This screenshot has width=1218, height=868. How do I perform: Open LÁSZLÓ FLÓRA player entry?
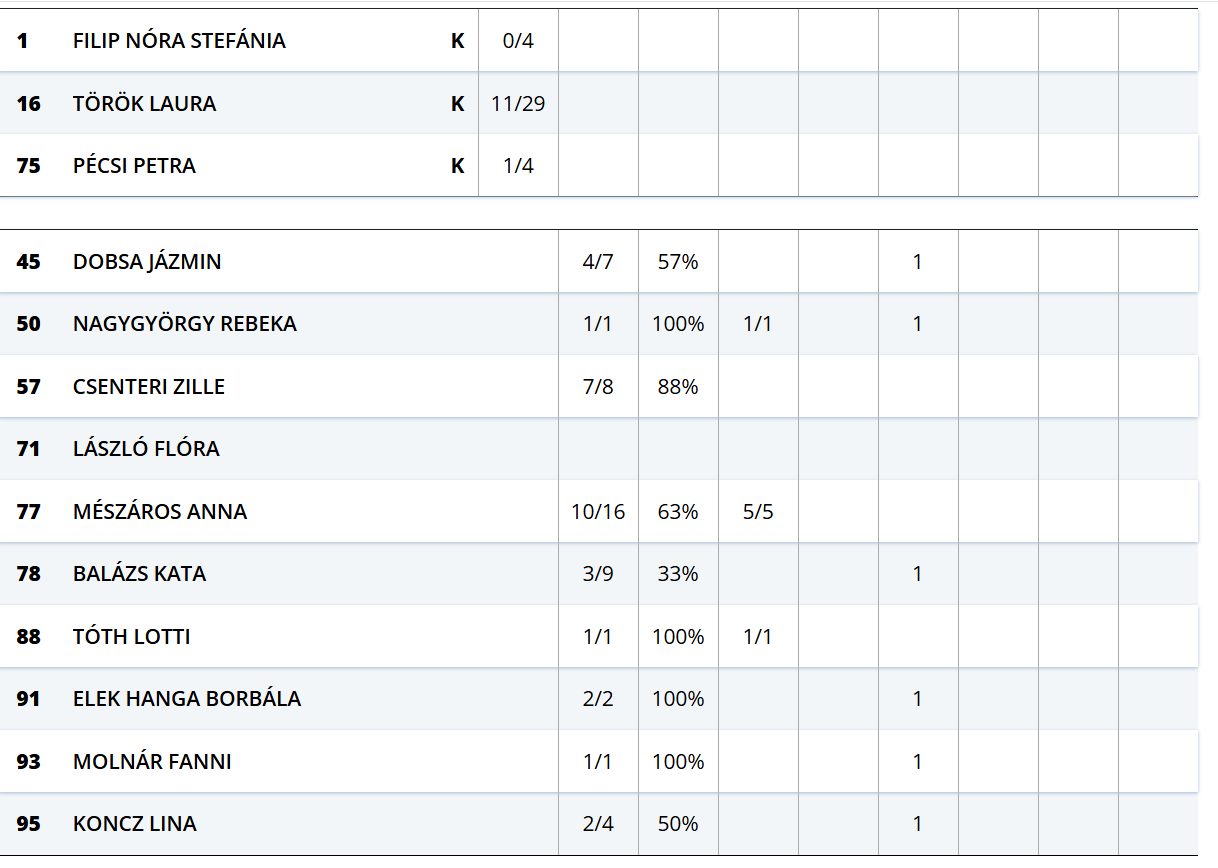146,449
